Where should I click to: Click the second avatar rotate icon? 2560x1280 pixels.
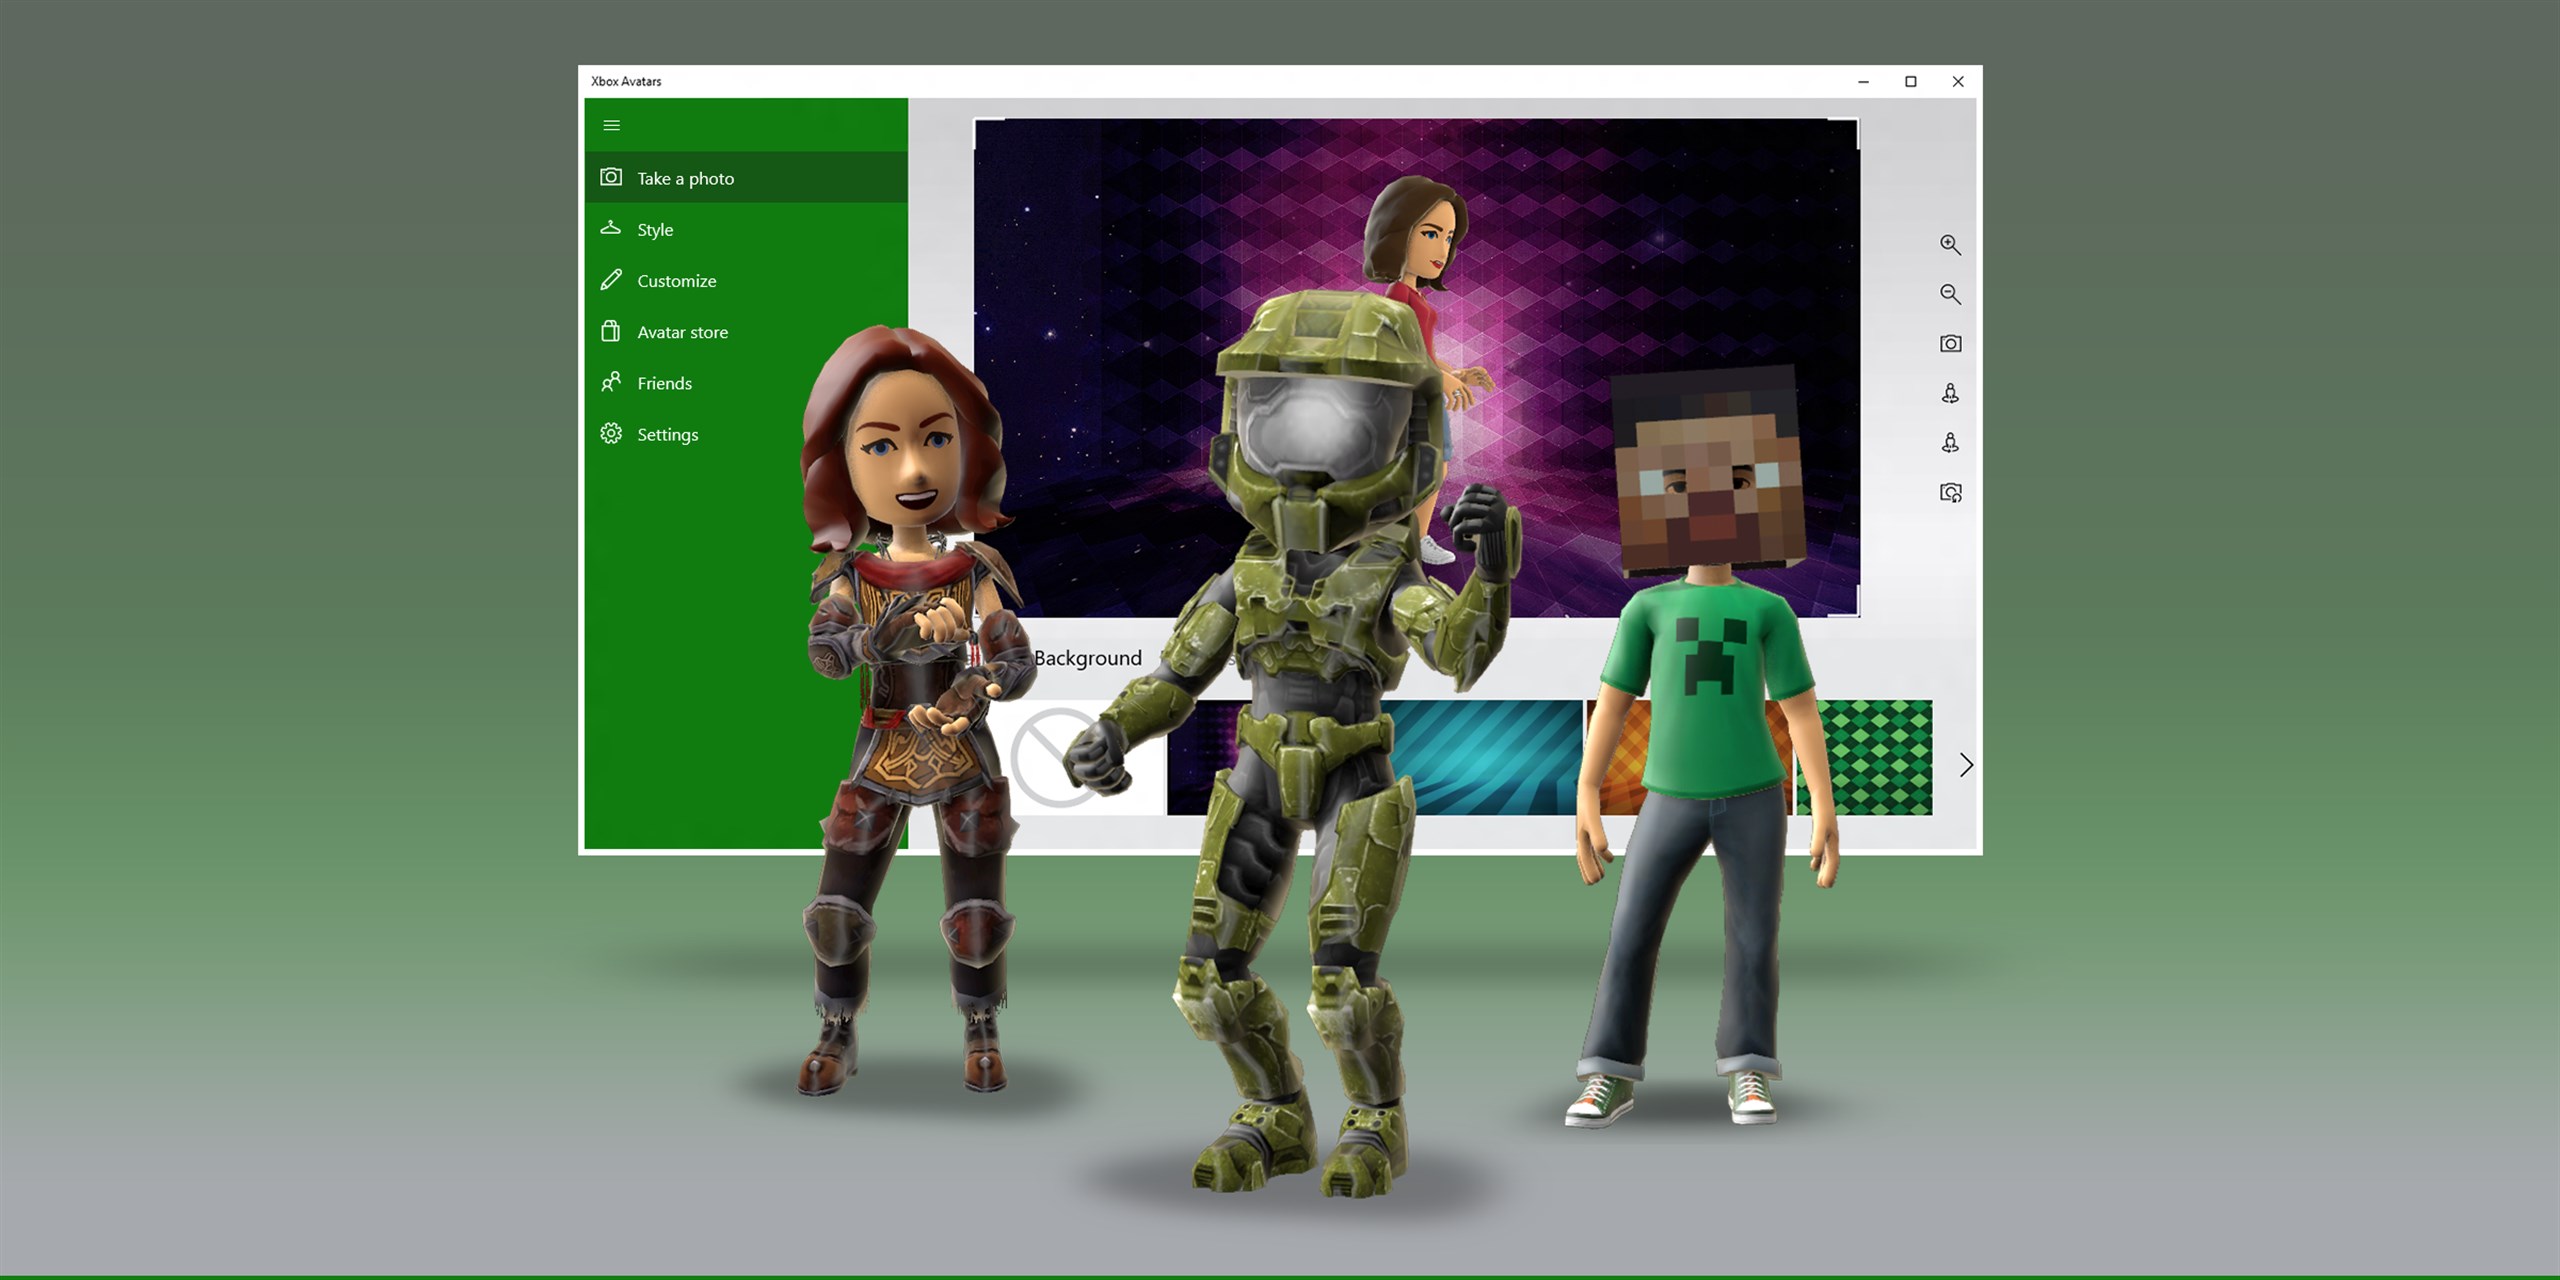pyautogui.click(x=1950, y=443)
